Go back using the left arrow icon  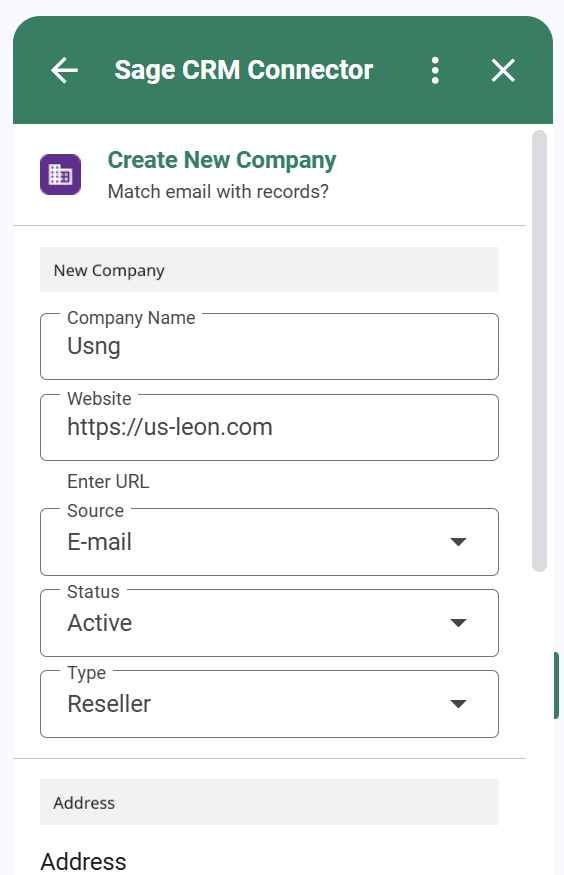(64, 71)
